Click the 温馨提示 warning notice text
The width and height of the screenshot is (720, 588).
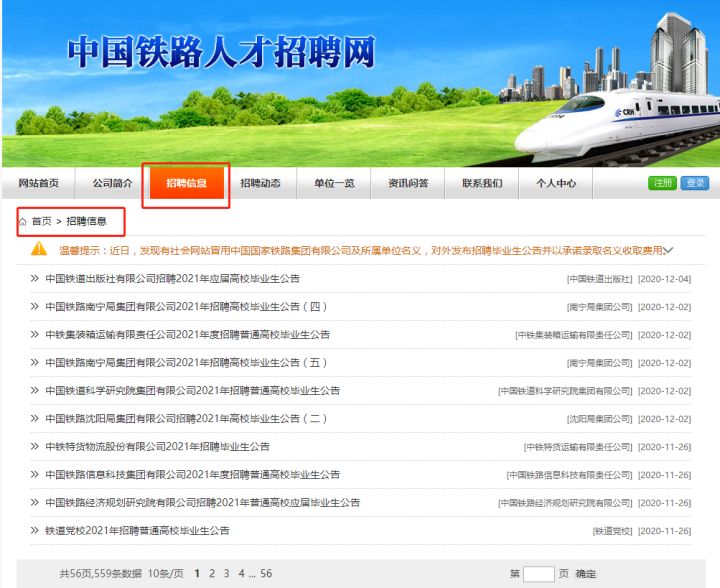[x=361, y=251]
